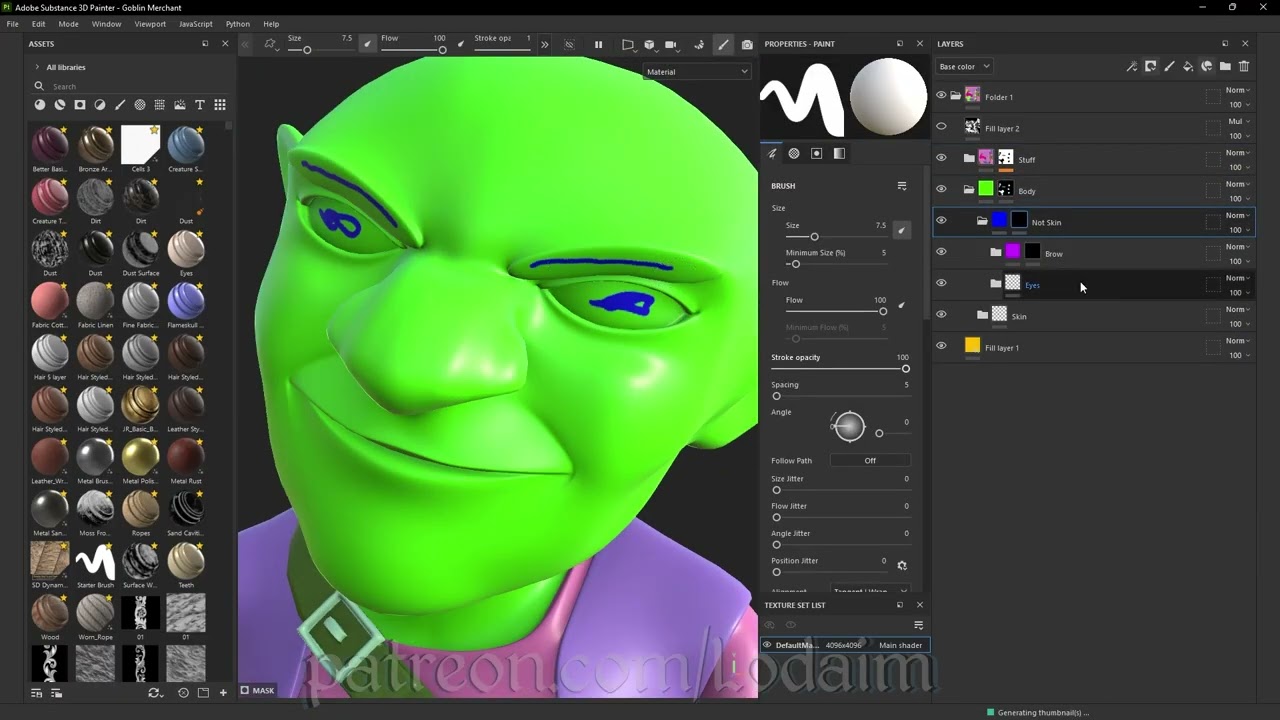Open the Python menu
1280x720 pixels.
pos(238,24)
